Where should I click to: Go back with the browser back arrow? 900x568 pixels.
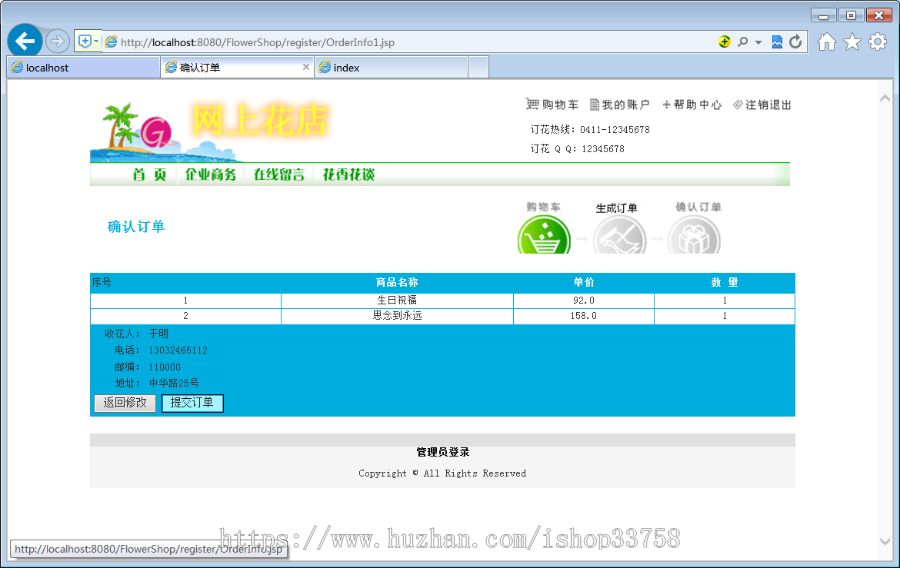pyautogui.click(x=25, y=41)
